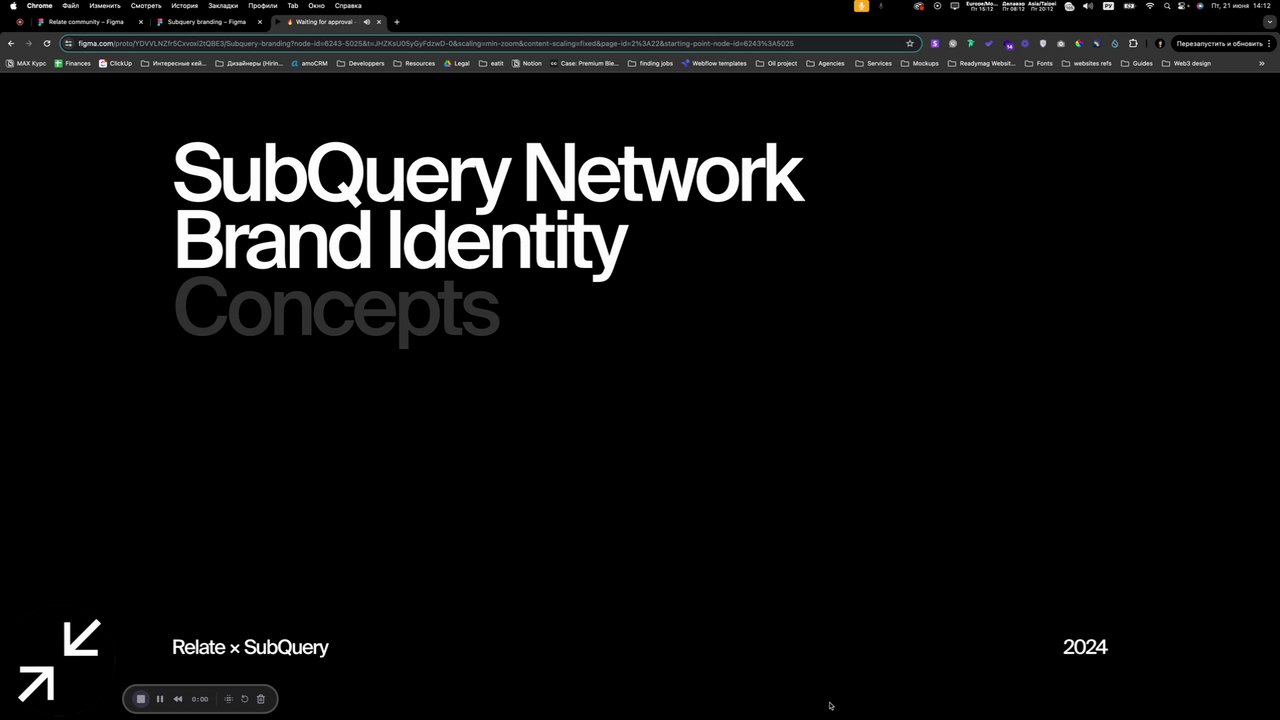Screen dimensions: 1280x720
Task: Expand the tab search dropdown arrow
Action: tap(1269, 22)
